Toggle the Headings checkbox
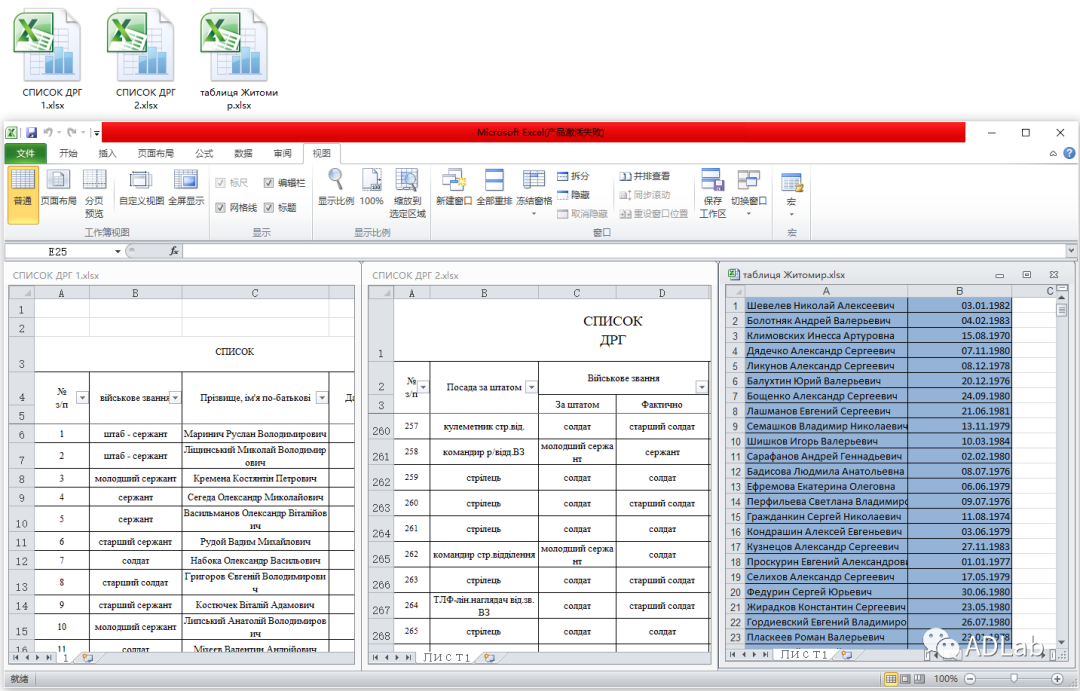1080x691 pixels. tap(268, 209)
